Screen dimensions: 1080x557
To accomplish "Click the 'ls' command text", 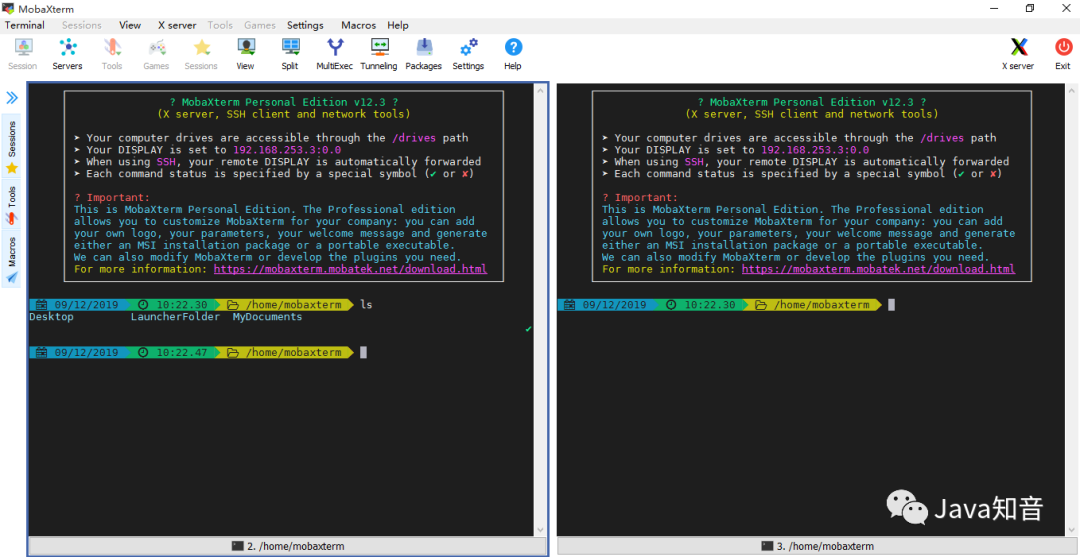I will point(366,304).
